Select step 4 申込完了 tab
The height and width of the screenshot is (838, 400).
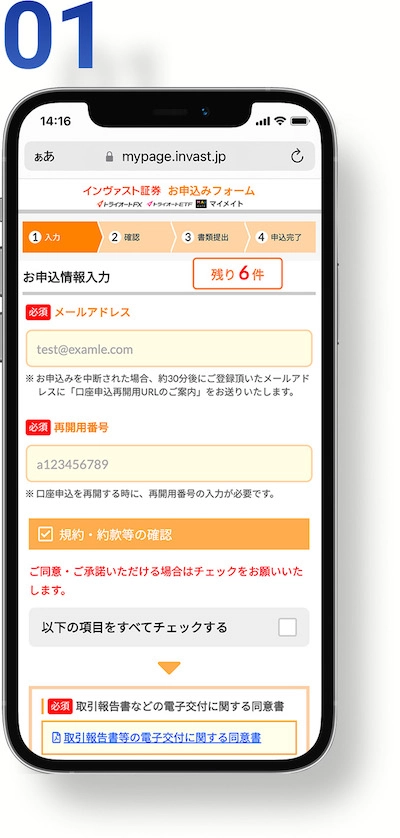(282, 237)
